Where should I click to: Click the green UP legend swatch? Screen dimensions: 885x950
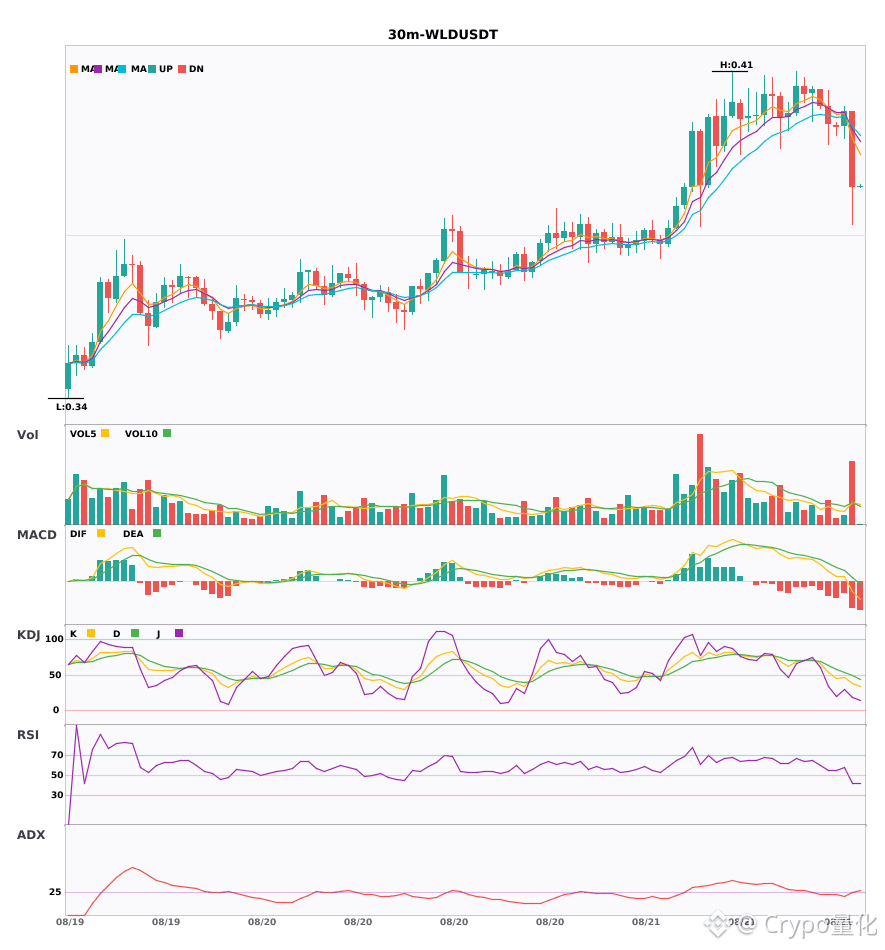click(152, 69)
